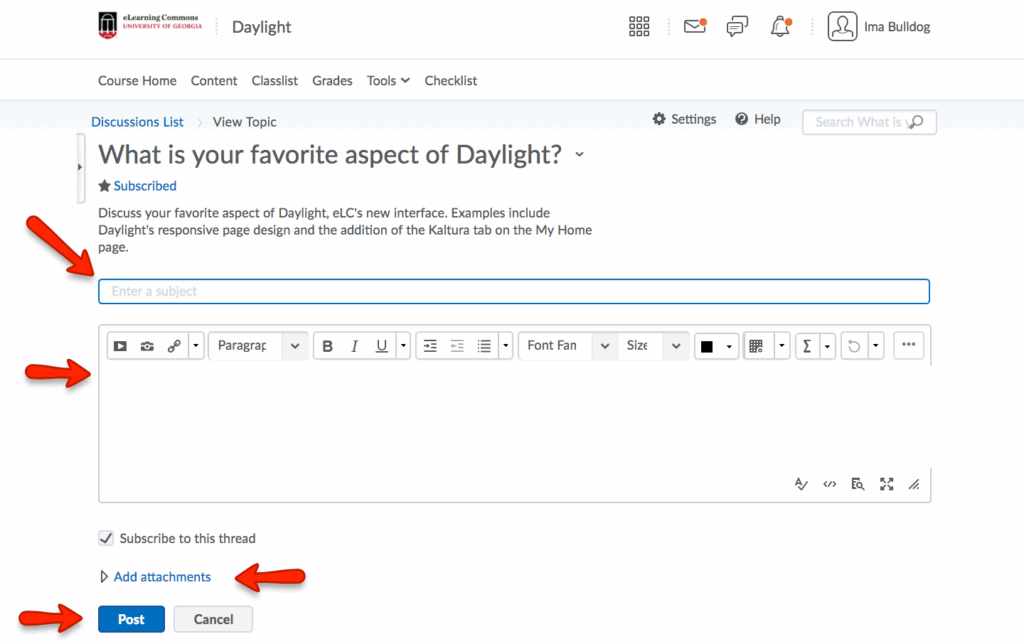1024x644 pixels.
Task: Toggle the Subscribed star for this topic
Action: click(x=104, y=186)
